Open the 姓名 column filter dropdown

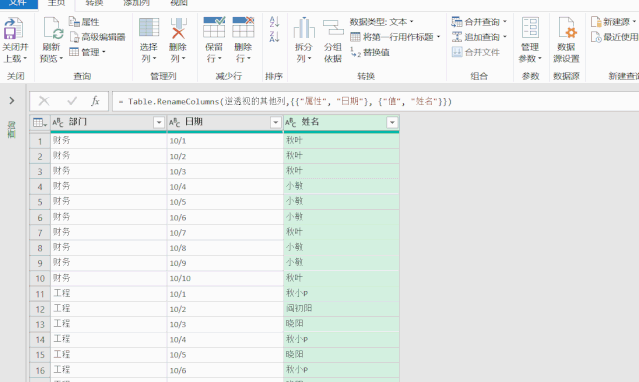click(x=392, y=122)
